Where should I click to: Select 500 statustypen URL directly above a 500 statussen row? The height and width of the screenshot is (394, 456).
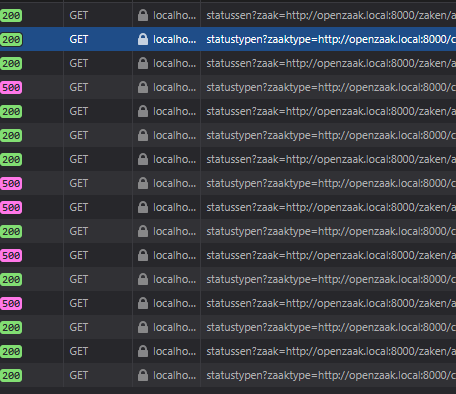331,183
